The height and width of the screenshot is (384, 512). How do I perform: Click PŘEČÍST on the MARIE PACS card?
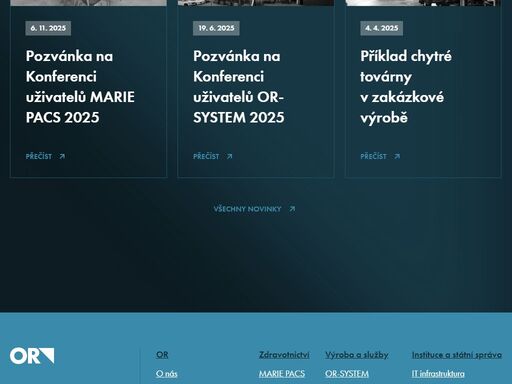click(x=39, y=156)
